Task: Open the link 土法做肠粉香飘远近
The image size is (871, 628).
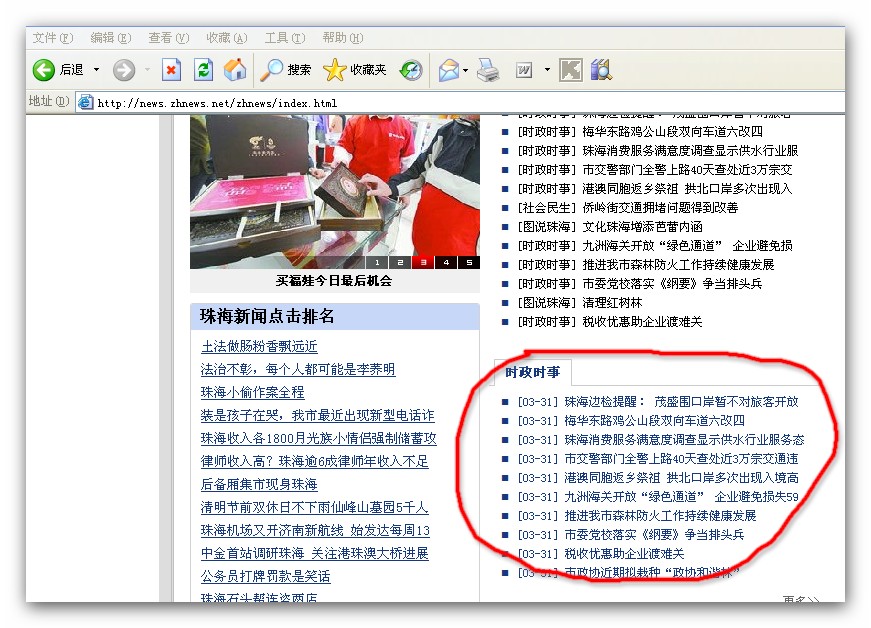Action: click(259, 346)
